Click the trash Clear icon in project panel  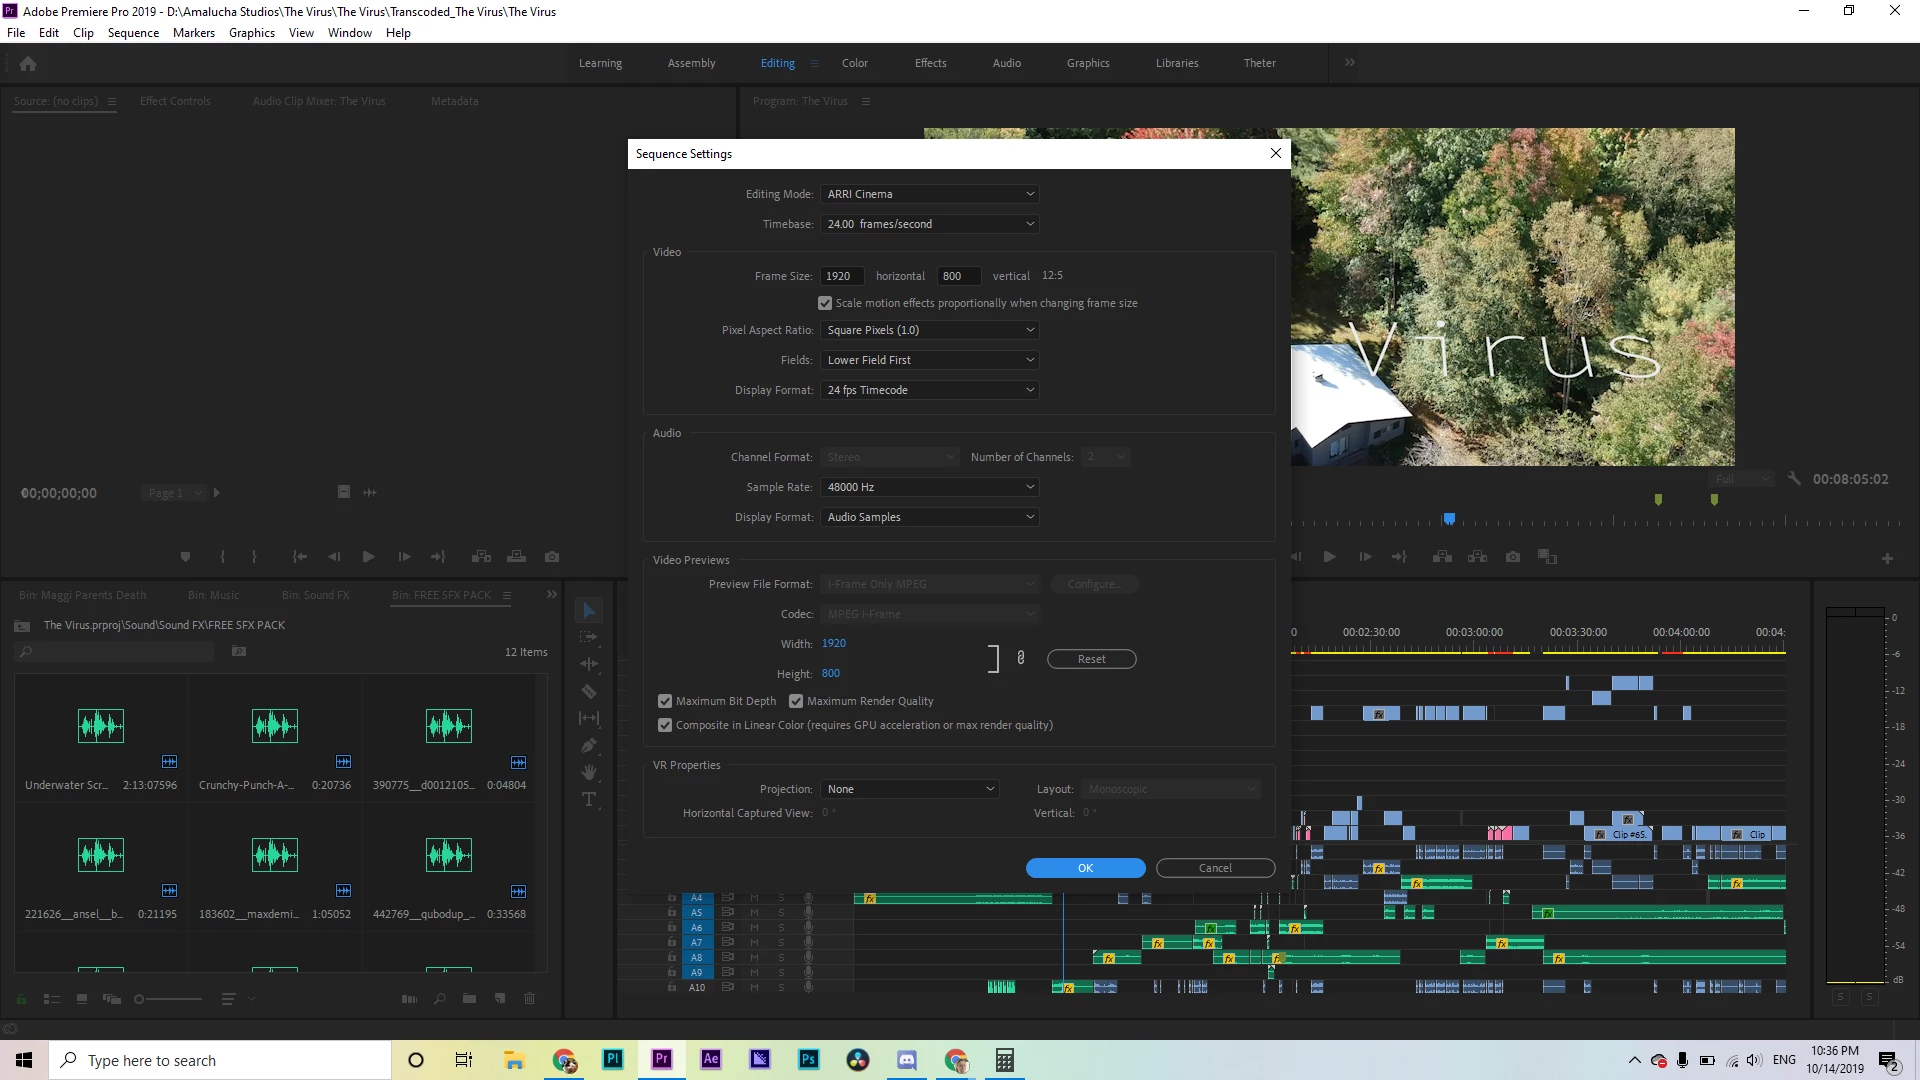[x=530, y=998]
